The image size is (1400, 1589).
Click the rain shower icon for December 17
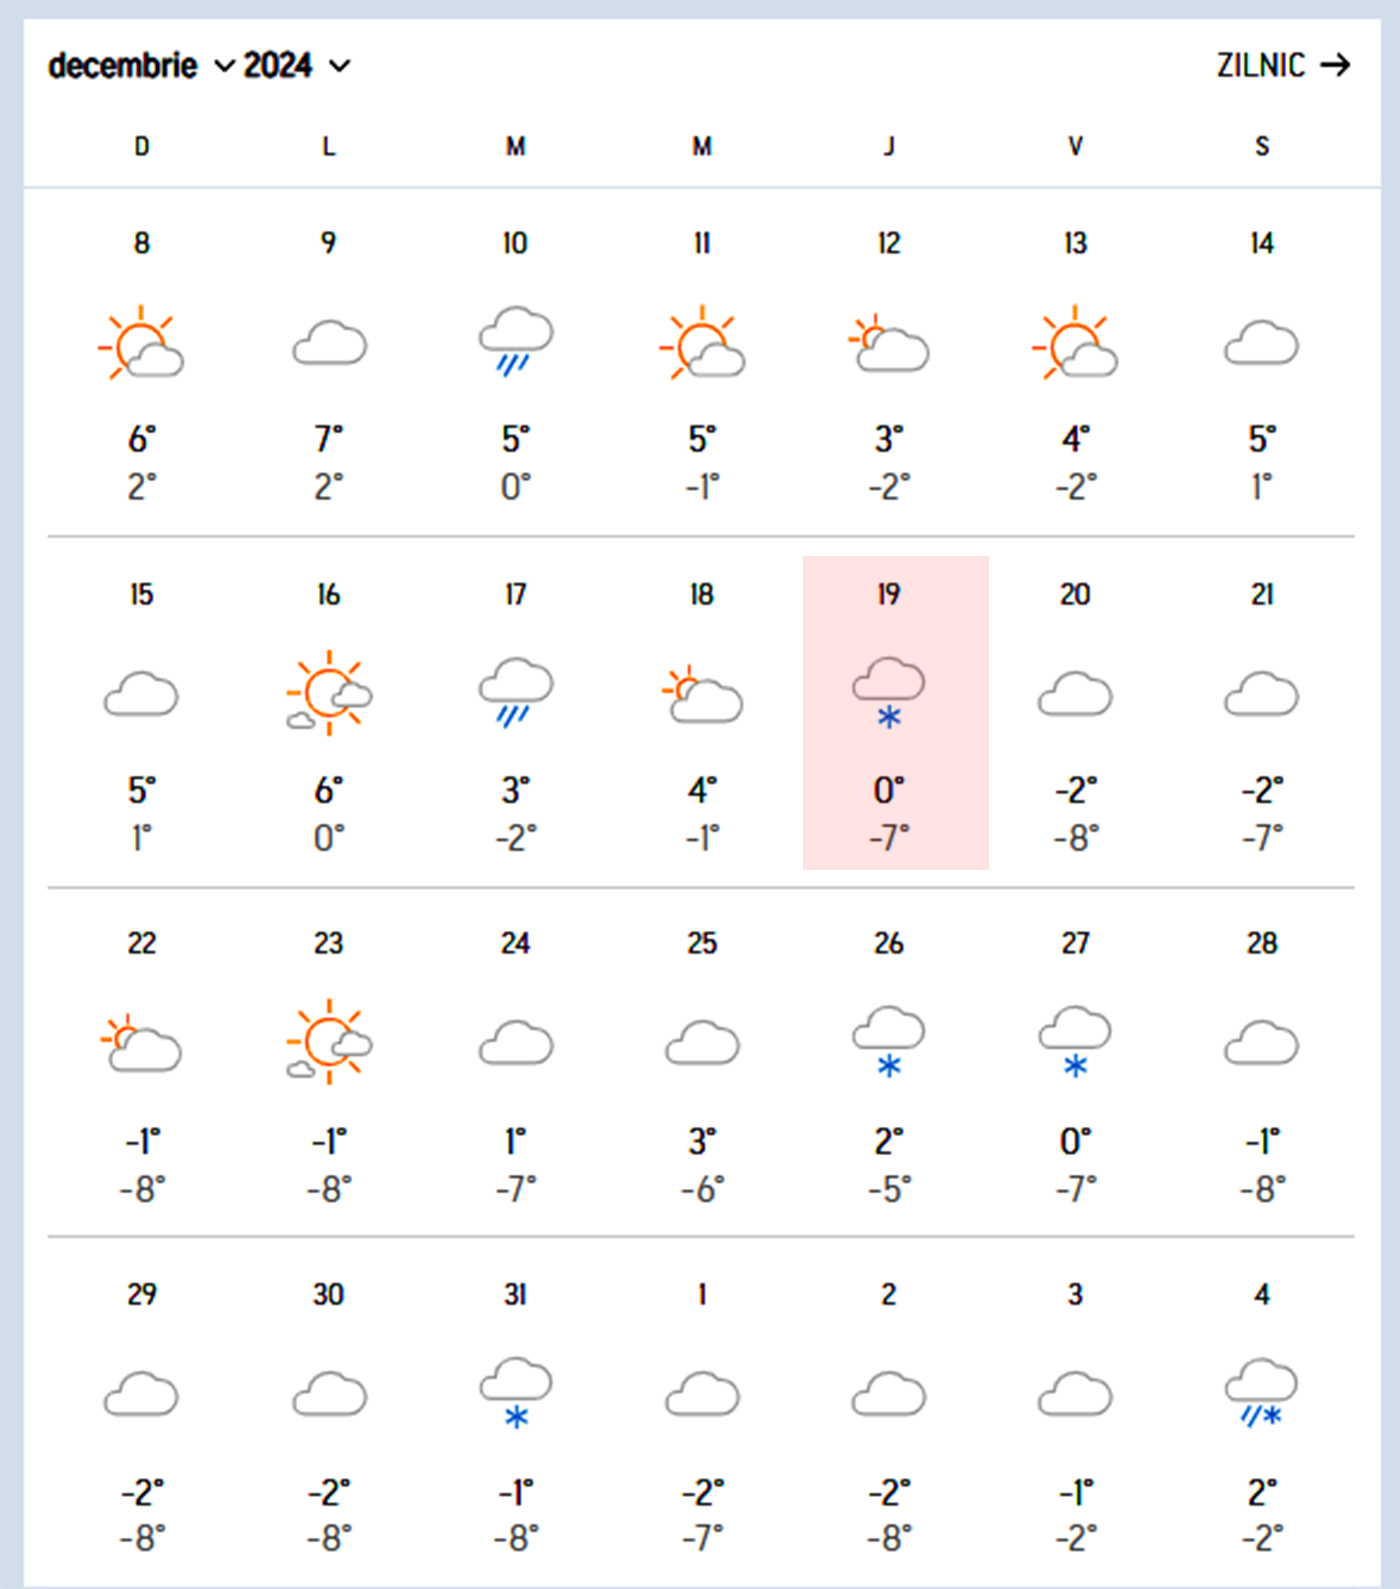click(x=515, y=690)
